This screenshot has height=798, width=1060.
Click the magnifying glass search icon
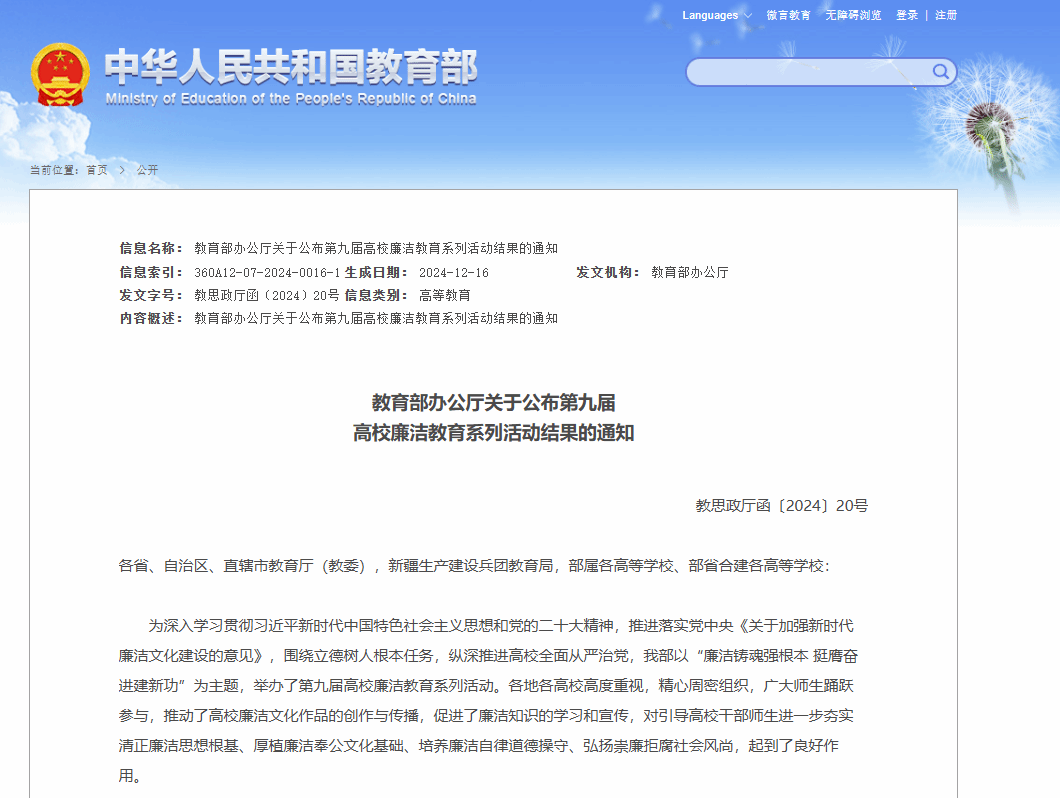(x=940, y=71)
